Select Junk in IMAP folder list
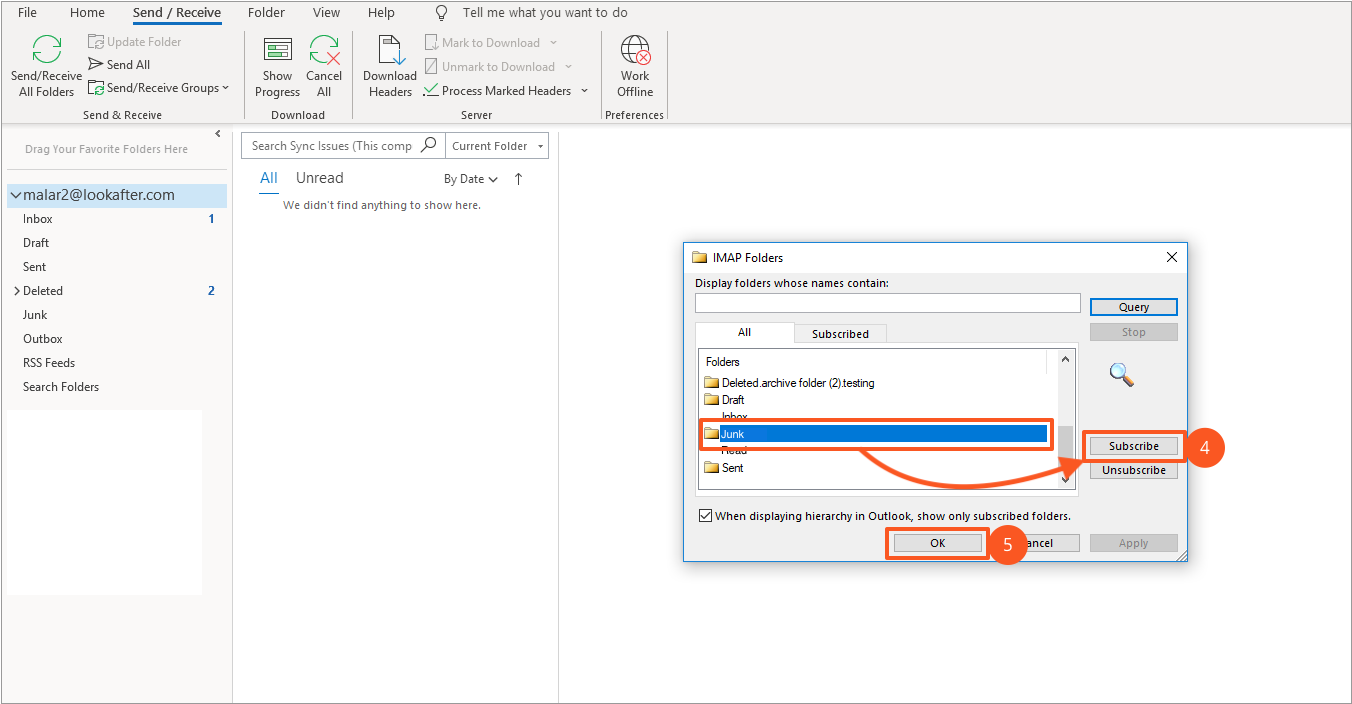Image resolution: width=1352 pixels, height=704 pixels. pyautogui.click(x=875, y=434)
